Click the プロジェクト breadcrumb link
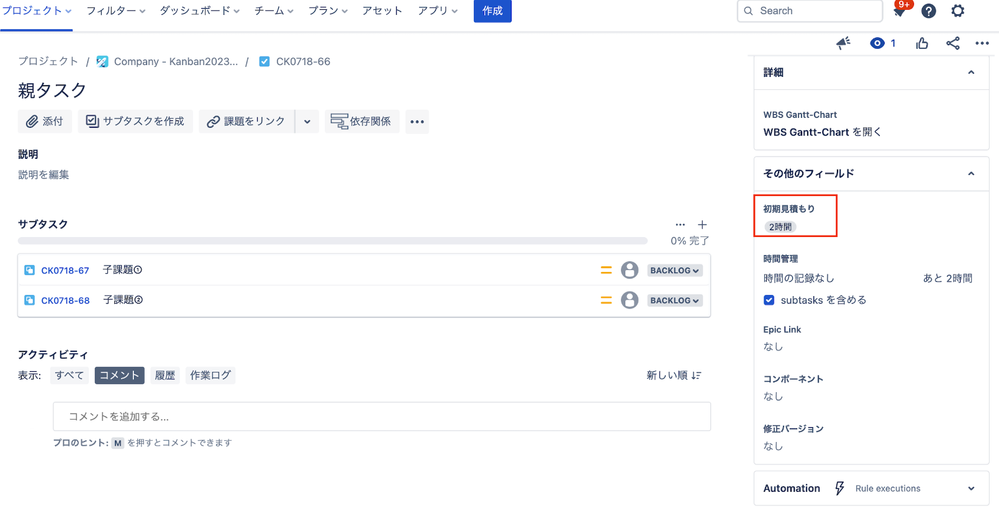999x509 pixels. (x=48, y=62)
